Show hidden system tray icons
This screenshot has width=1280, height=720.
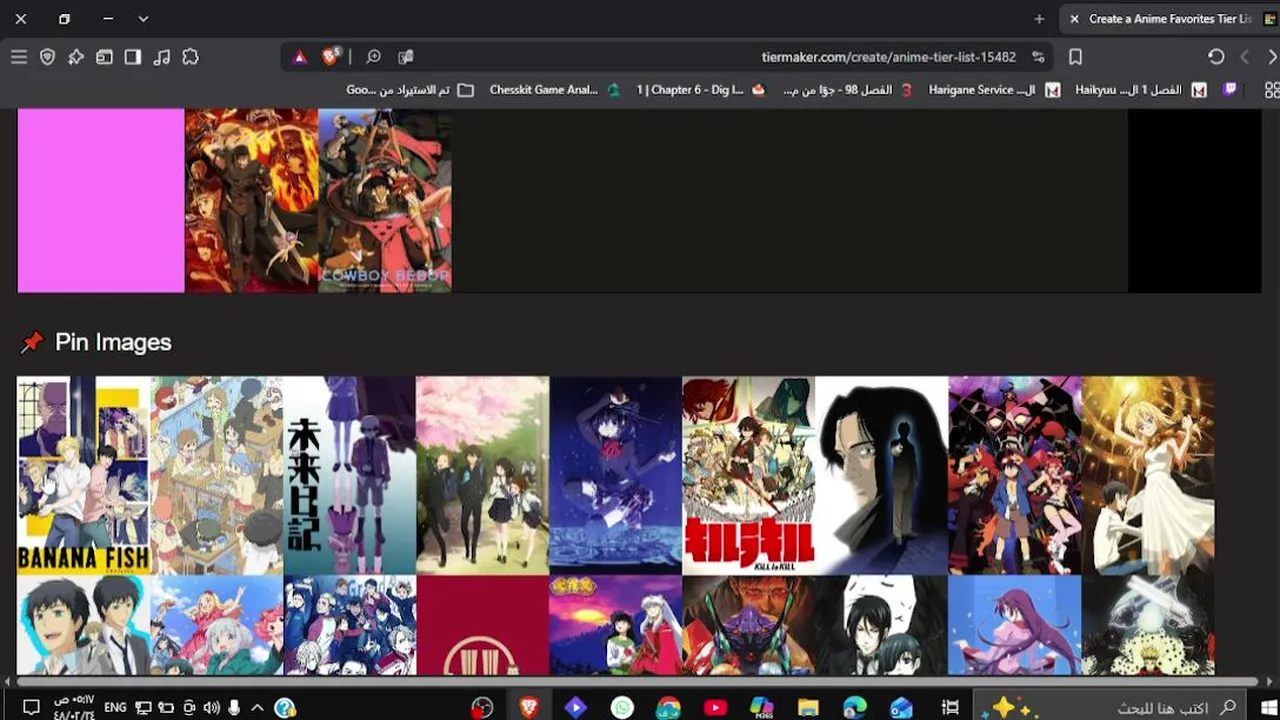(257, 708)
